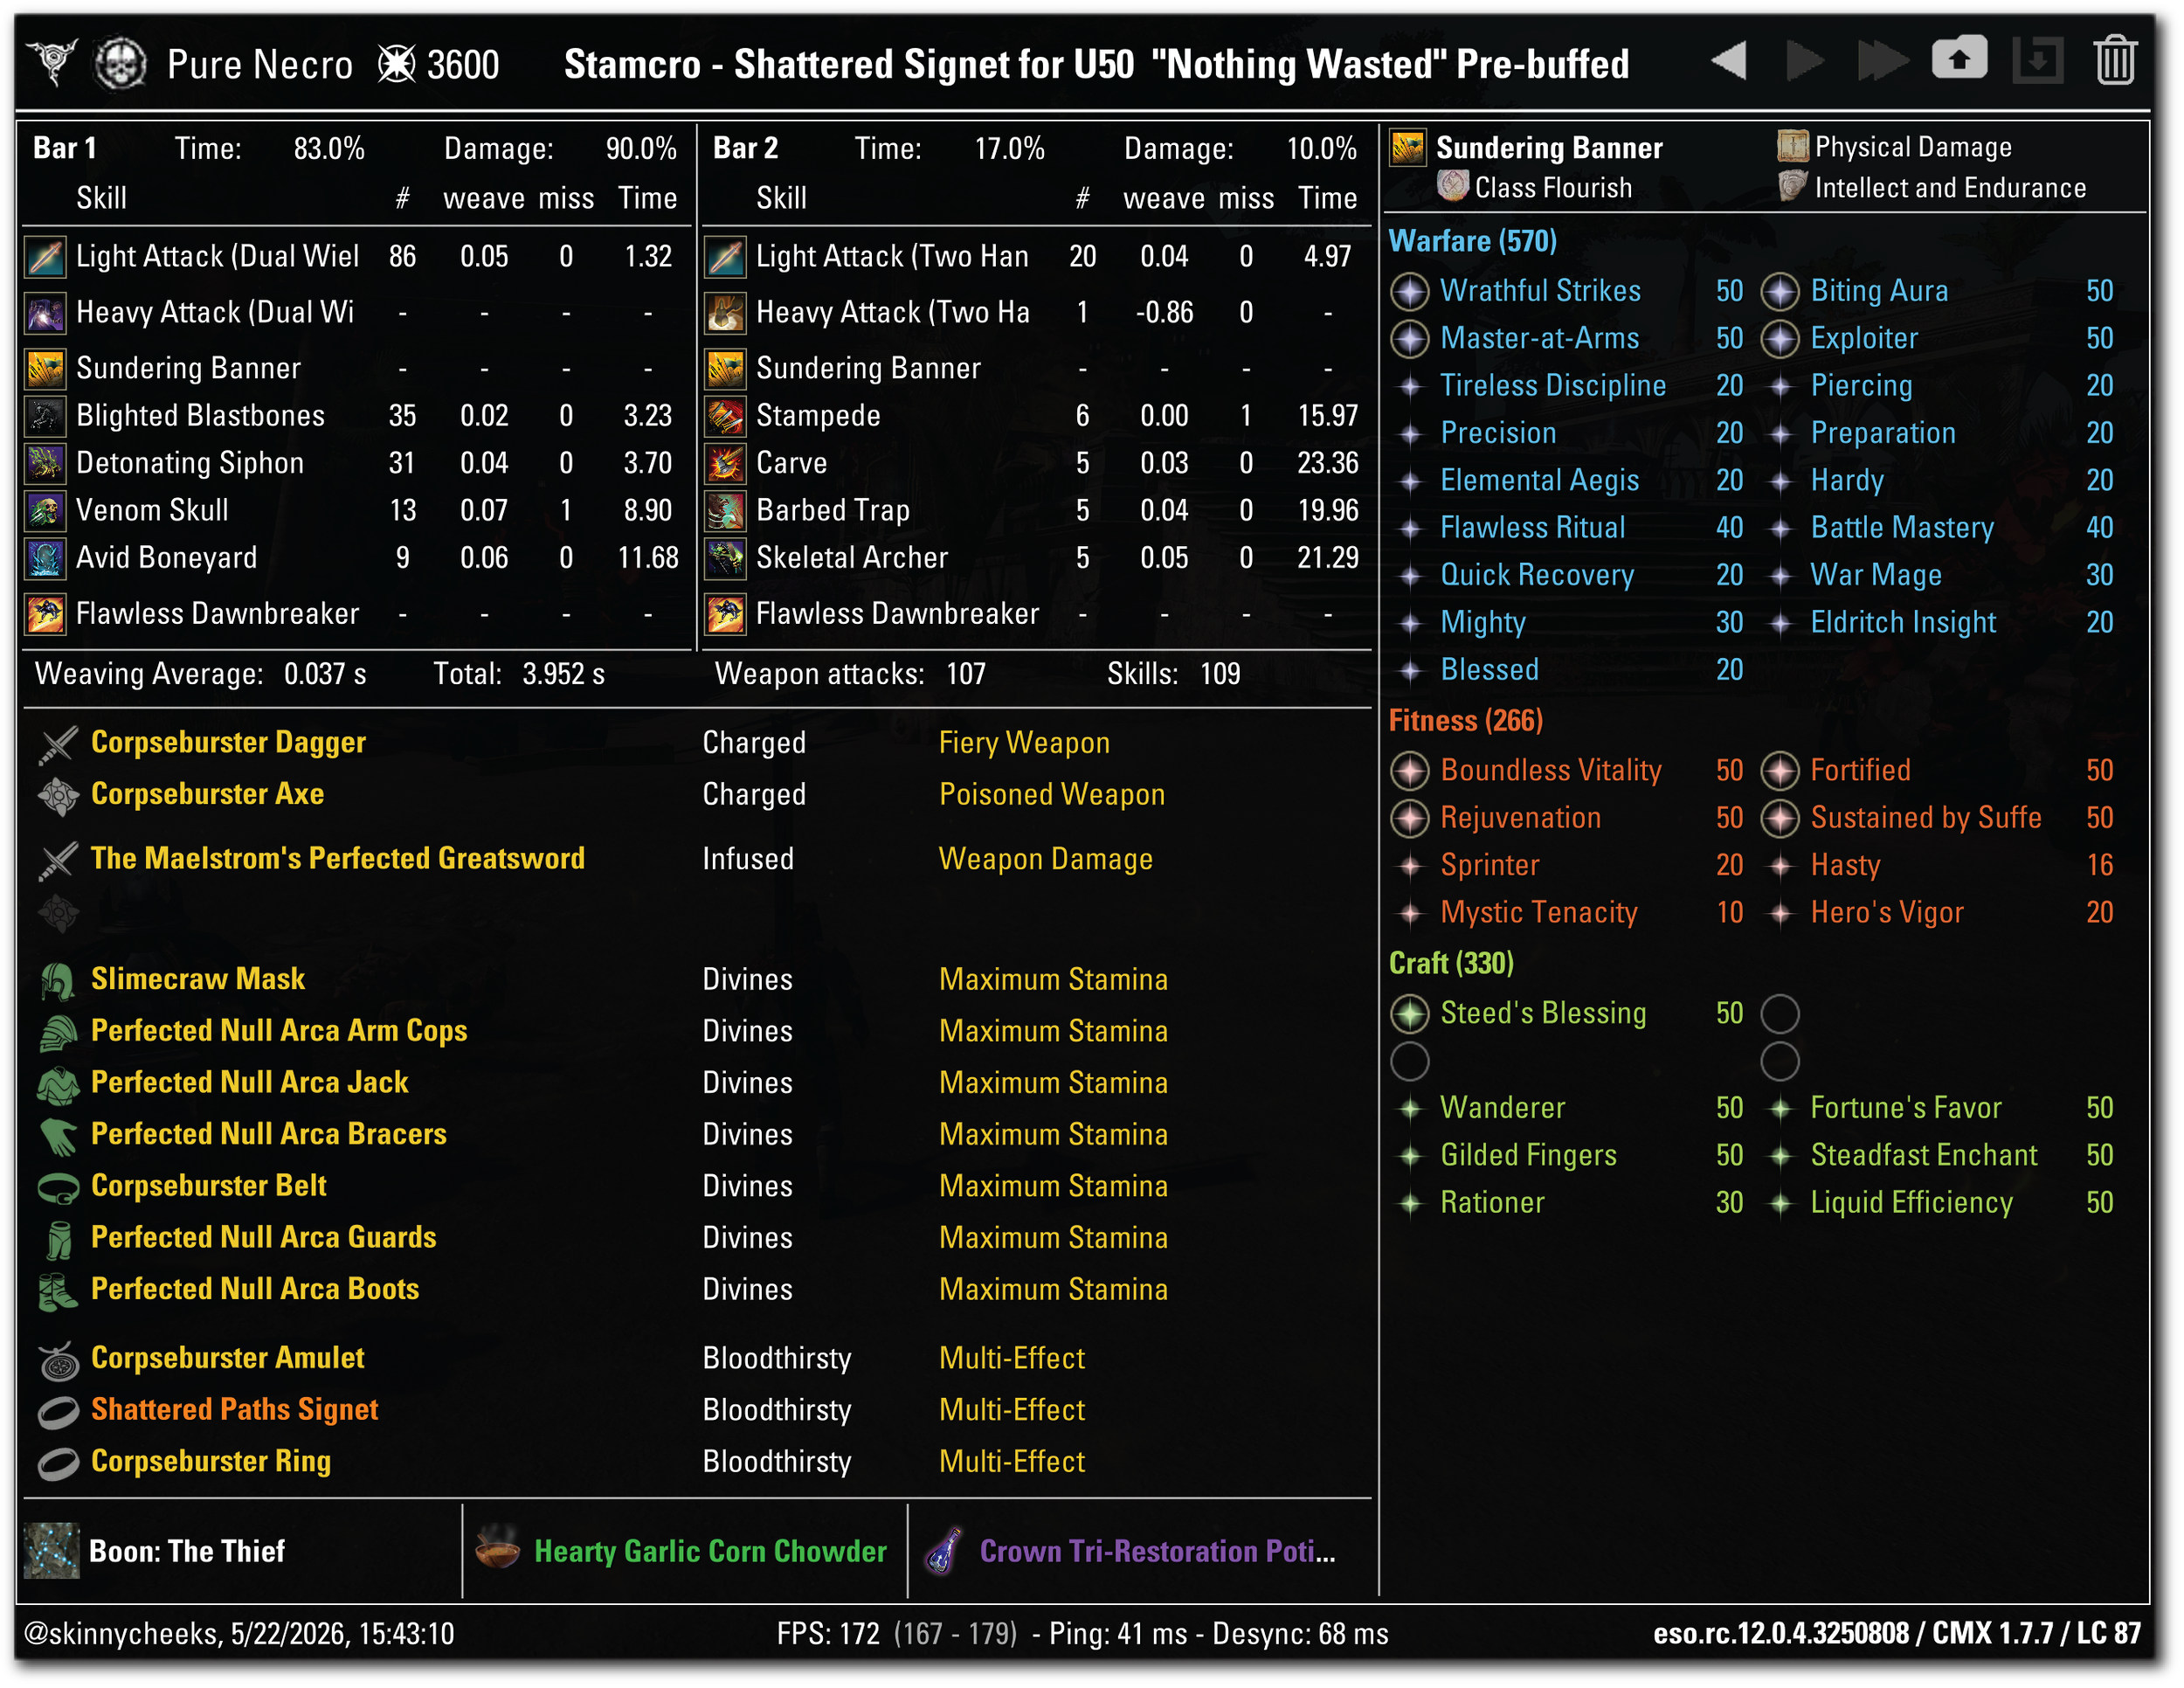Click the '@skinnycheeks, 5/22/2026' footer text

click(238, 1634)
